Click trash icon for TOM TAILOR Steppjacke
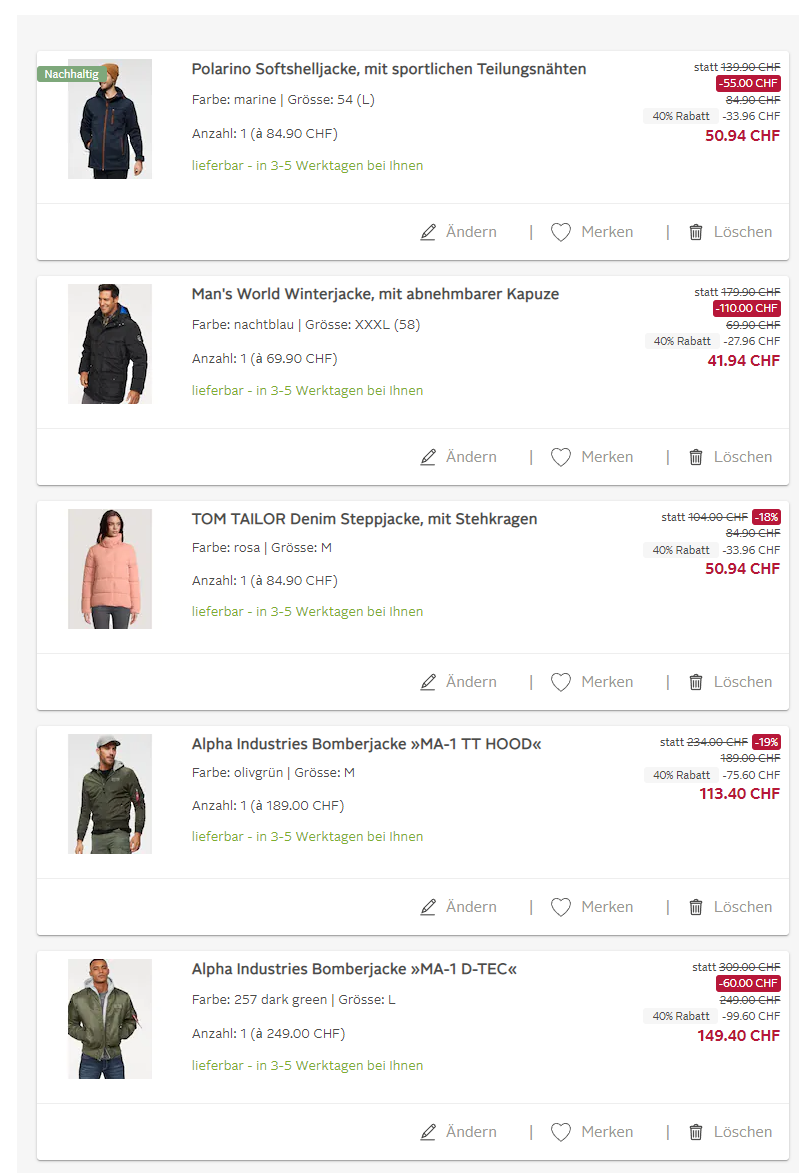This screenshot has width=799, height=1173. (x=696, y=682)
